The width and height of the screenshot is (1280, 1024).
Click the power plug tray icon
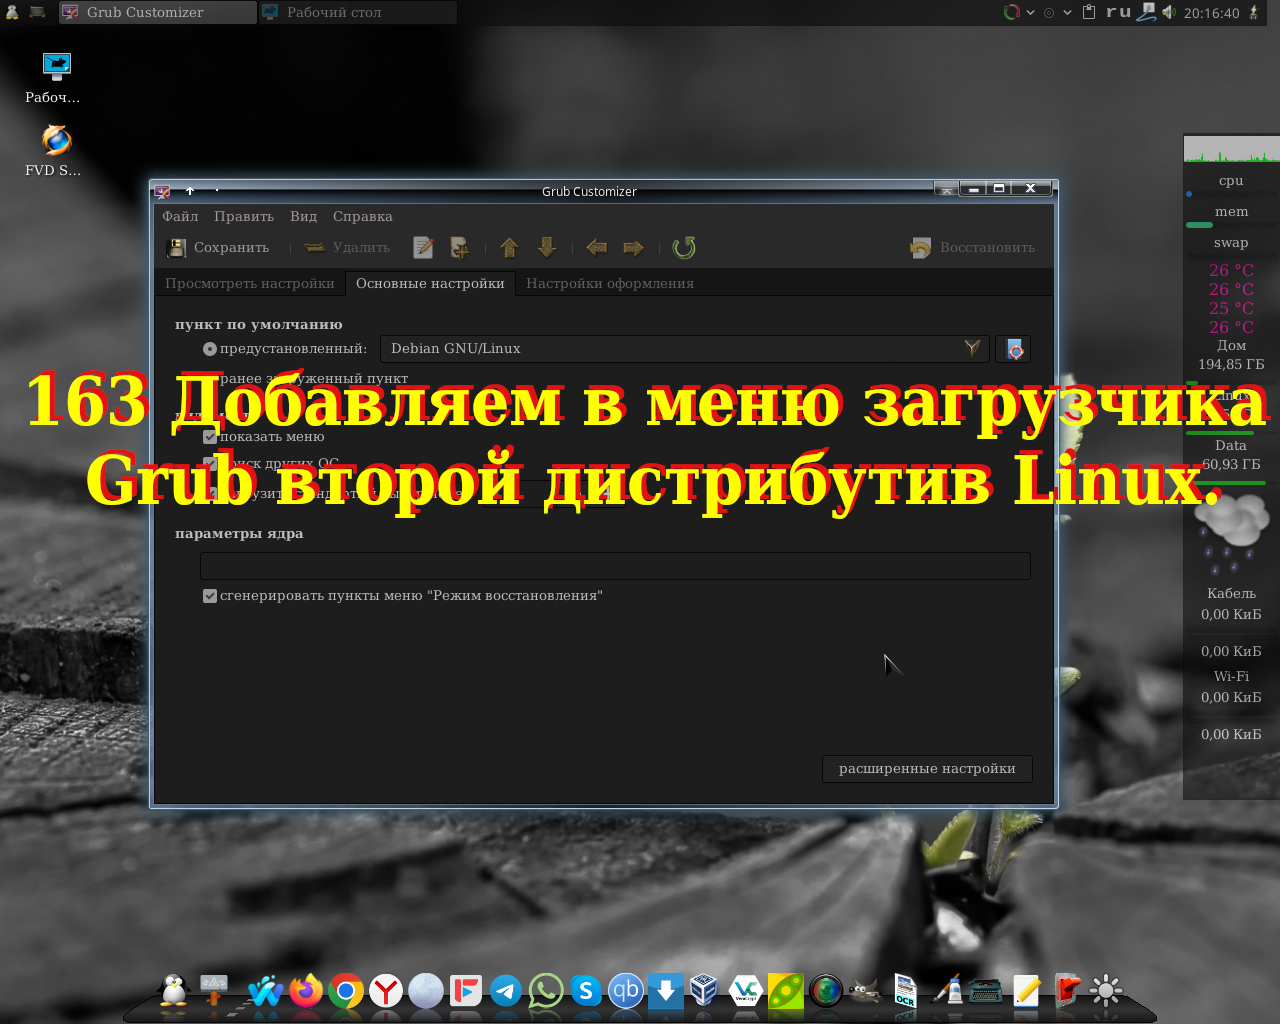1254,12
